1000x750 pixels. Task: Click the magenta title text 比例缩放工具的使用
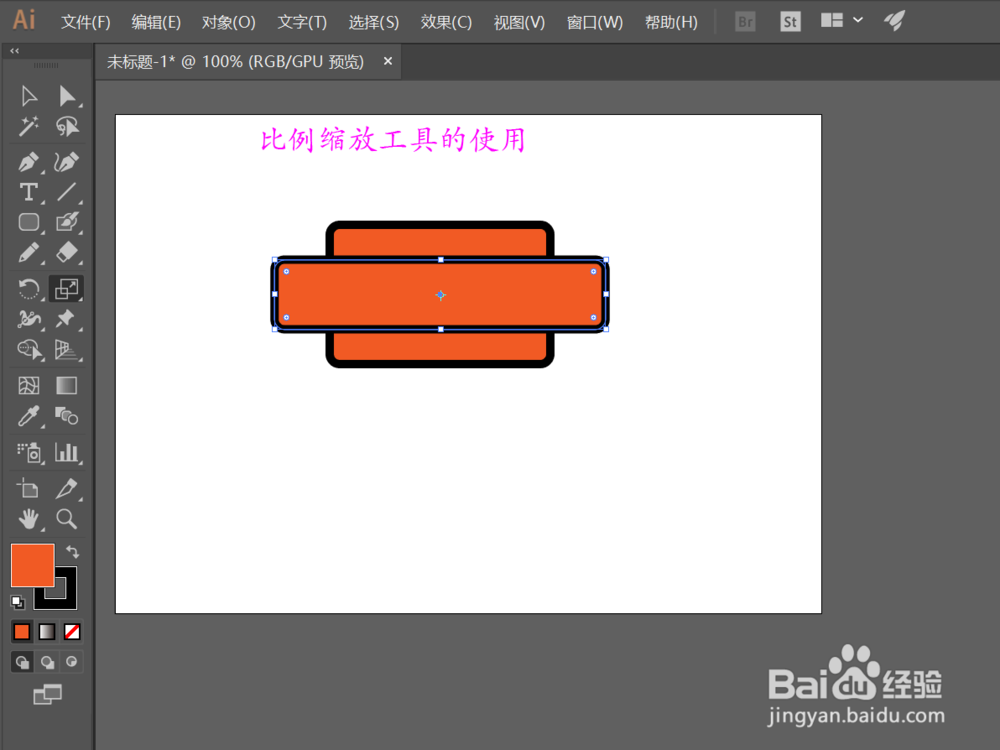[393, 140]
